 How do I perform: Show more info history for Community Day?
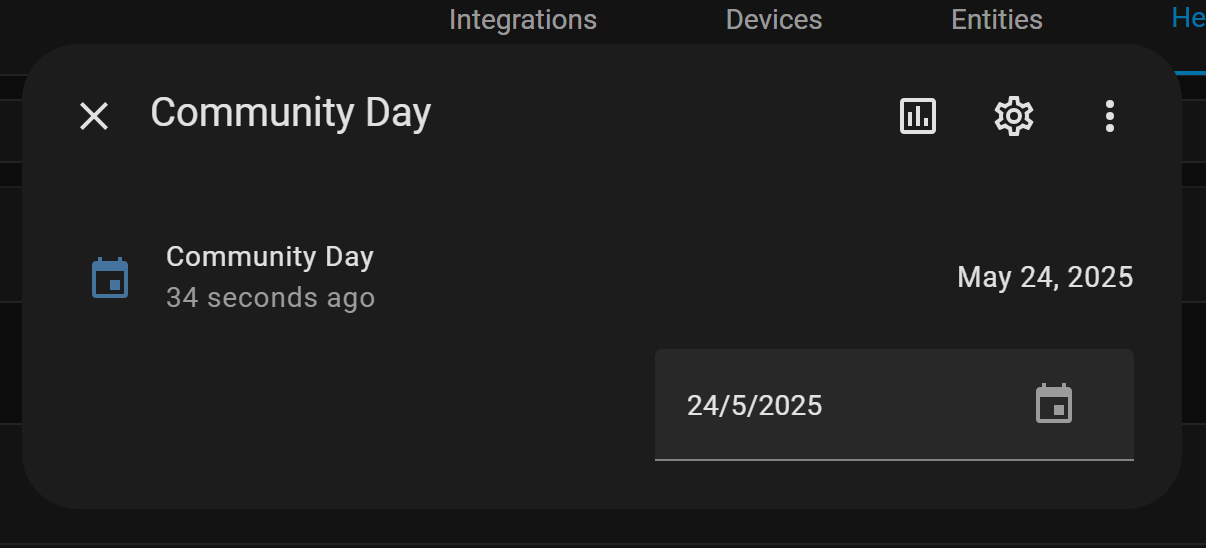coord(918,116)
